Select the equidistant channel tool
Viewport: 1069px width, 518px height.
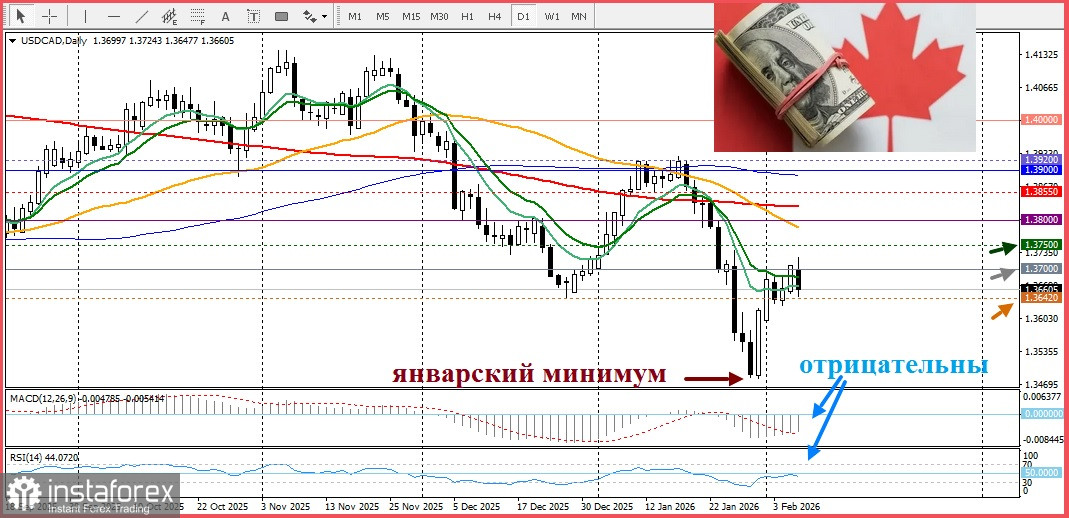click(170, 16)
